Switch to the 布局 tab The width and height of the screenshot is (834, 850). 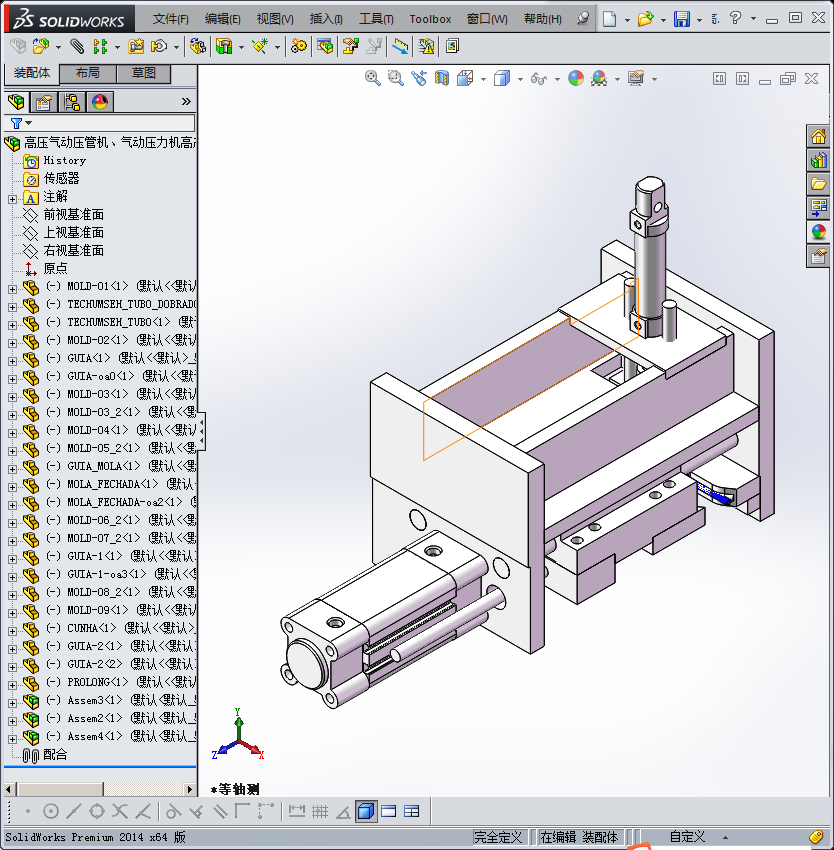87,73
